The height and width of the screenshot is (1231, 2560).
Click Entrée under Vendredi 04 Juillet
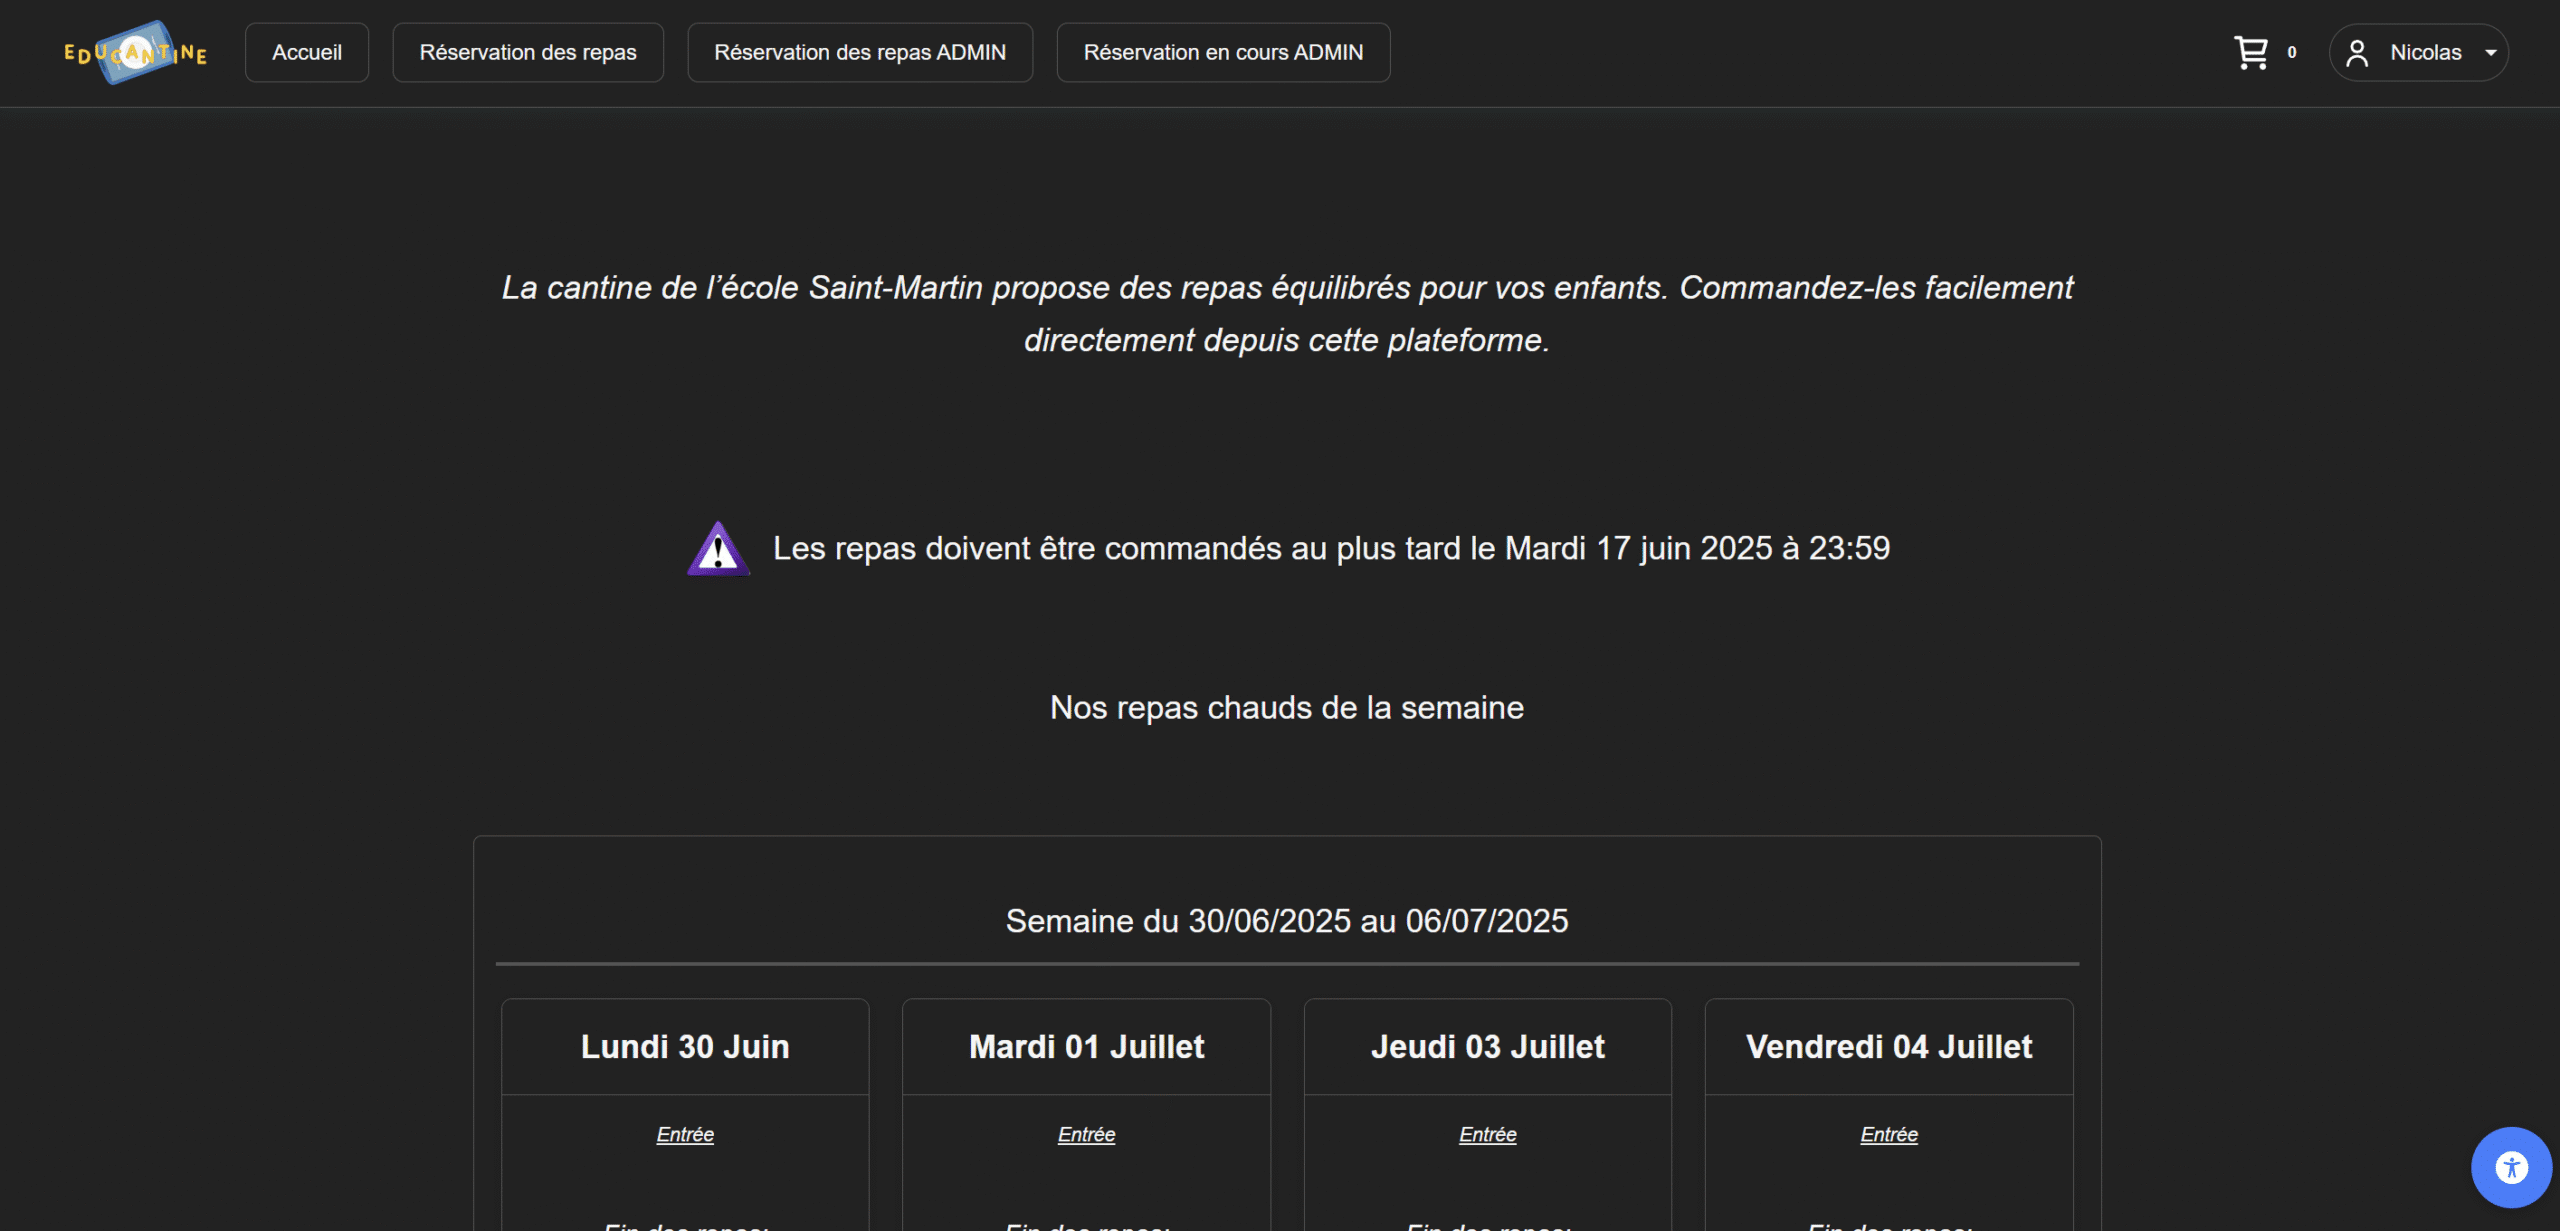click(1888, 1135)
